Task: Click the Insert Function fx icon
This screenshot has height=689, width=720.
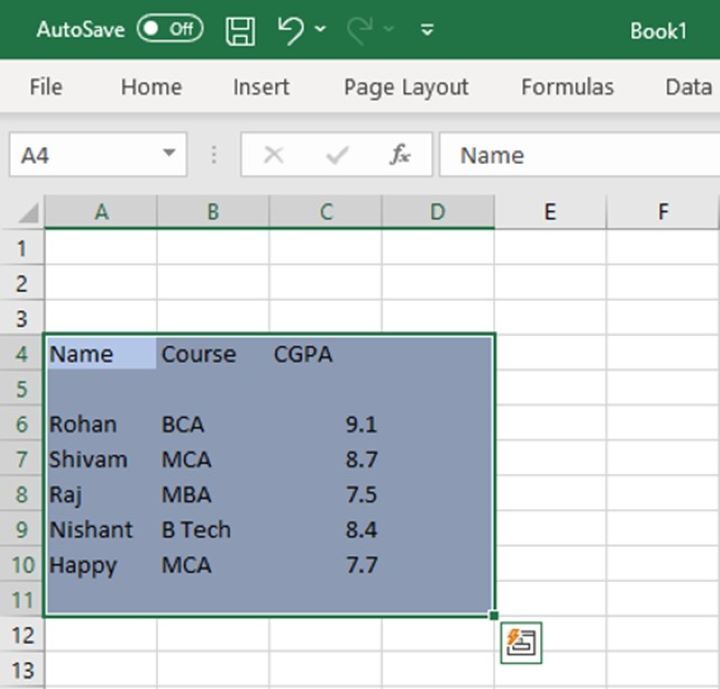Action: pos(400,155)
